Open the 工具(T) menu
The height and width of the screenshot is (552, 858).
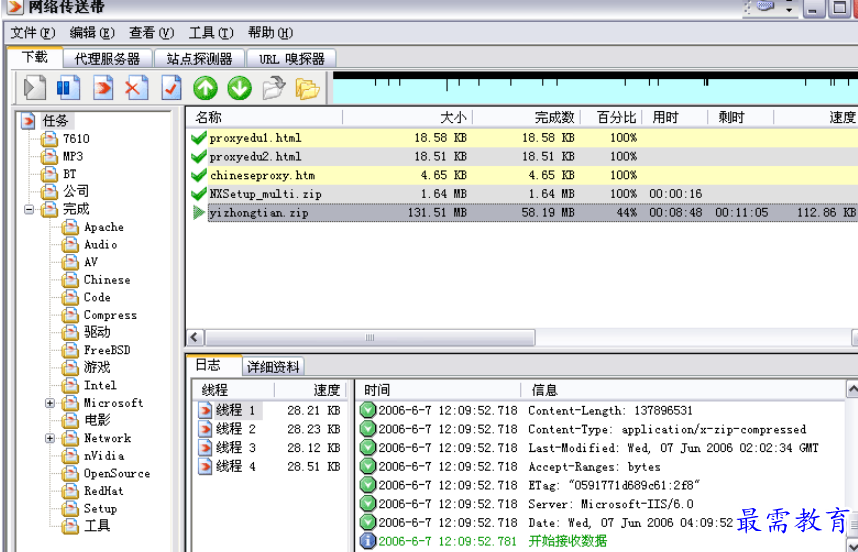point(211,33)
